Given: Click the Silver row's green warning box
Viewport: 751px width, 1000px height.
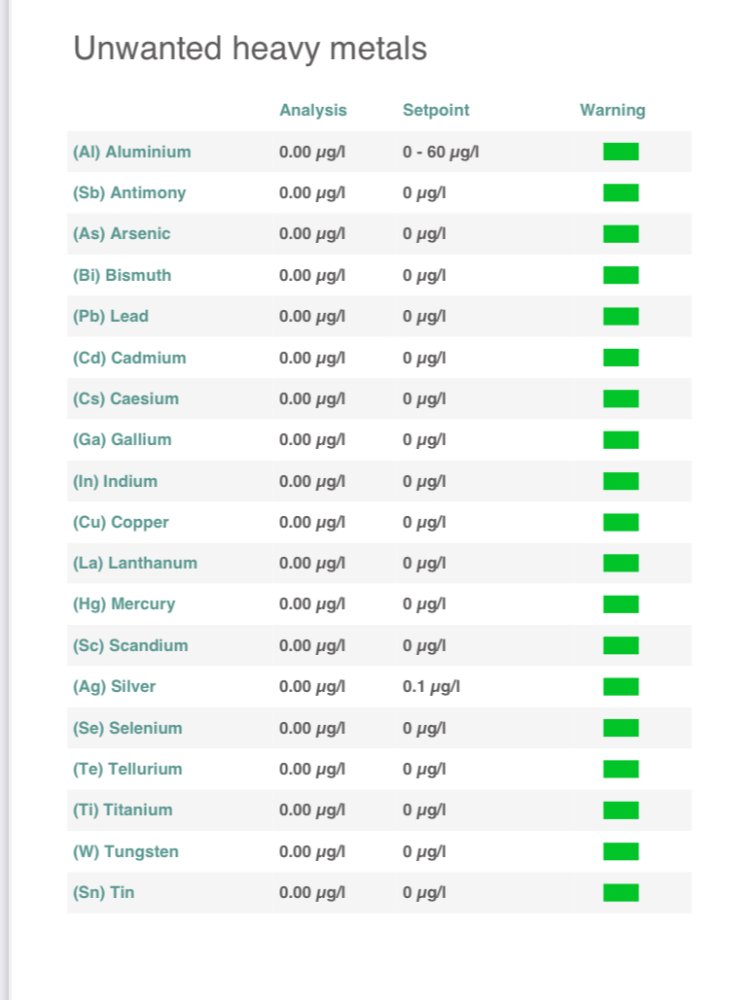Looking at the screenshot, I should click(x=620, y=687).
